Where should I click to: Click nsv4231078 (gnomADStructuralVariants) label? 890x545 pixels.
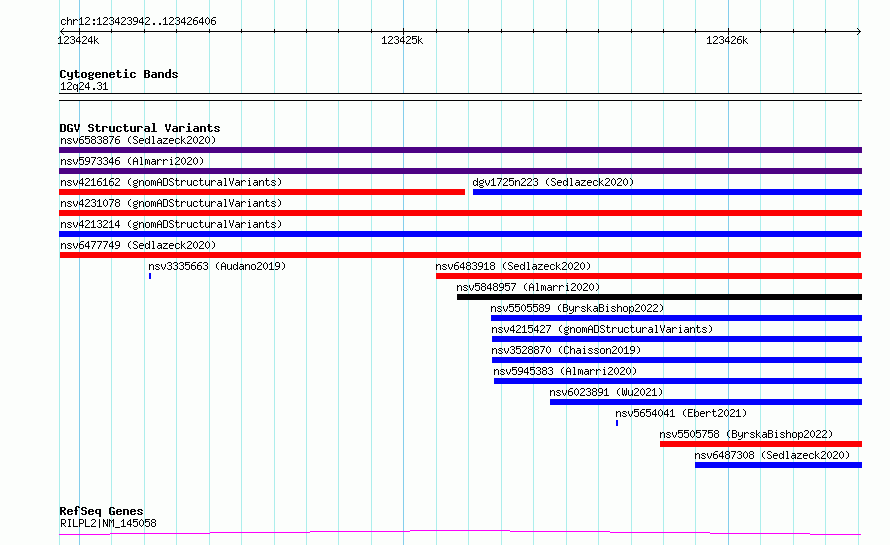tap(171, 203)
